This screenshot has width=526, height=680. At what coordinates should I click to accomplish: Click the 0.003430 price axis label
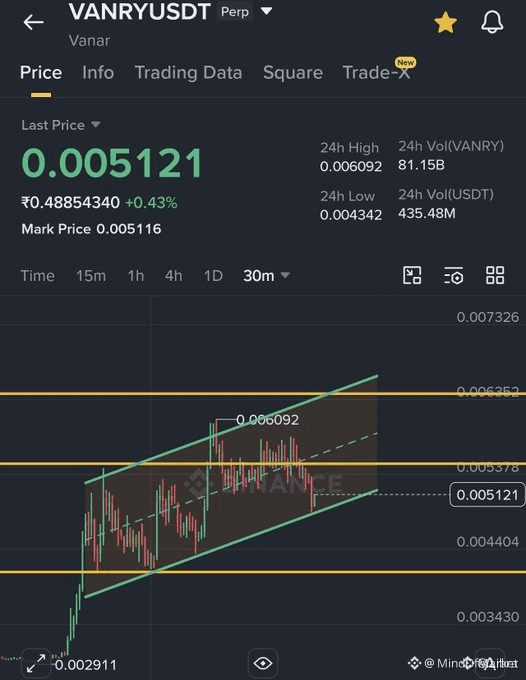click(x=487, y=617)
